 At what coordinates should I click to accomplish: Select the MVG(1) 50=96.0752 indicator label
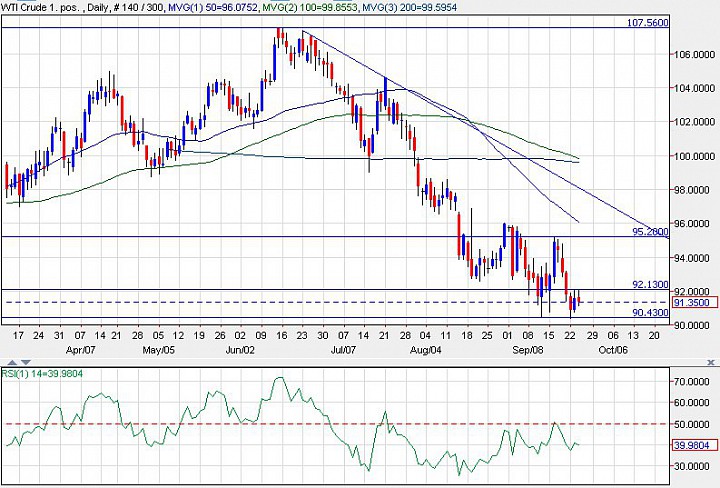pyautogui.click(x=213, y=7)
